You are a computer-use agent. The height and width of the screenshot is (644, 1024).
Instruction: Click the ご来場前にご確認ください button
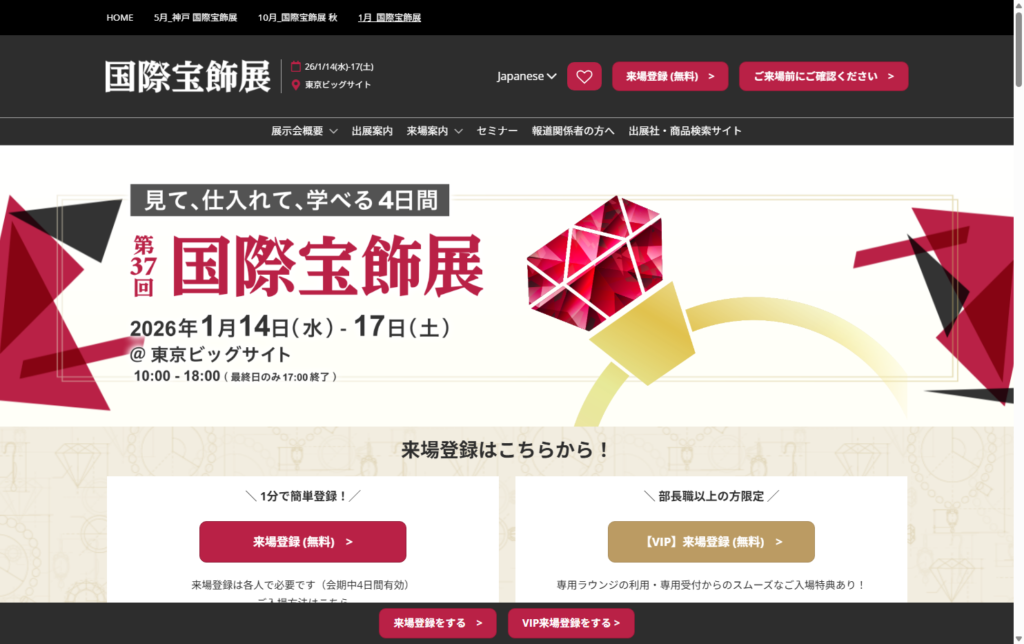pyautogui.click(x=824, y=76)
